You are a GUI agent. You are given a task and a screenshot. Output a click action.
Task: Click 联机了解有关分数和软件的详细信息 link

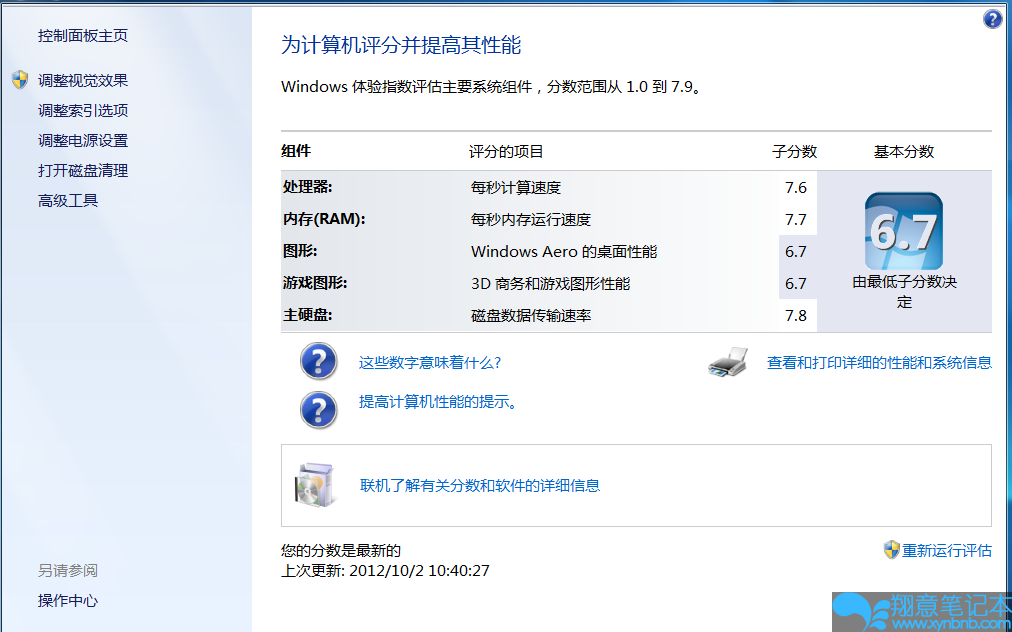click(x=480, y=485)
